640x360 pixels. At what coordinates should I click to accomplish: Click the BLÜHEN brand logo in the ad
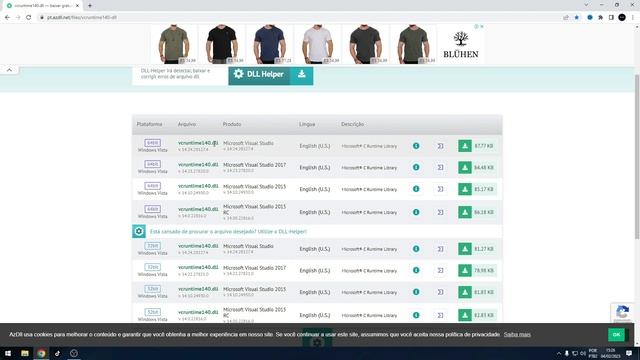461,44
